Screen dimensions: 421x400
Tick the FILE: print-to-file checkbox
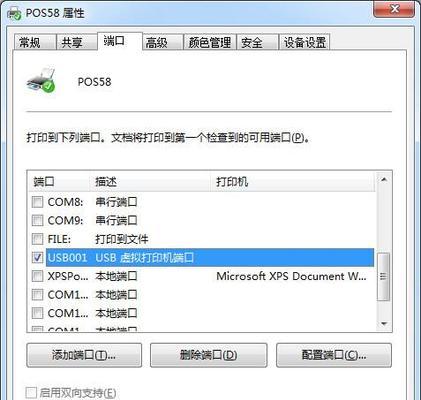pos(37,239)
